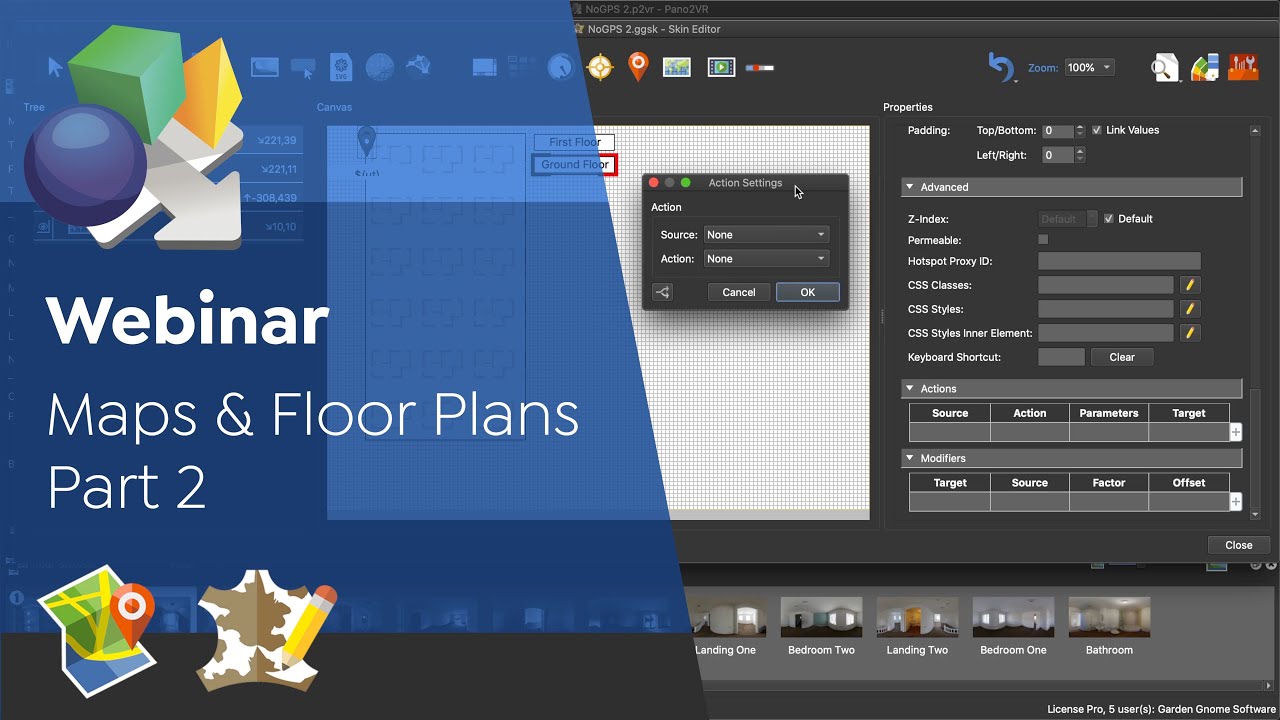Click the CSS Styles input field

(1106, 309)
